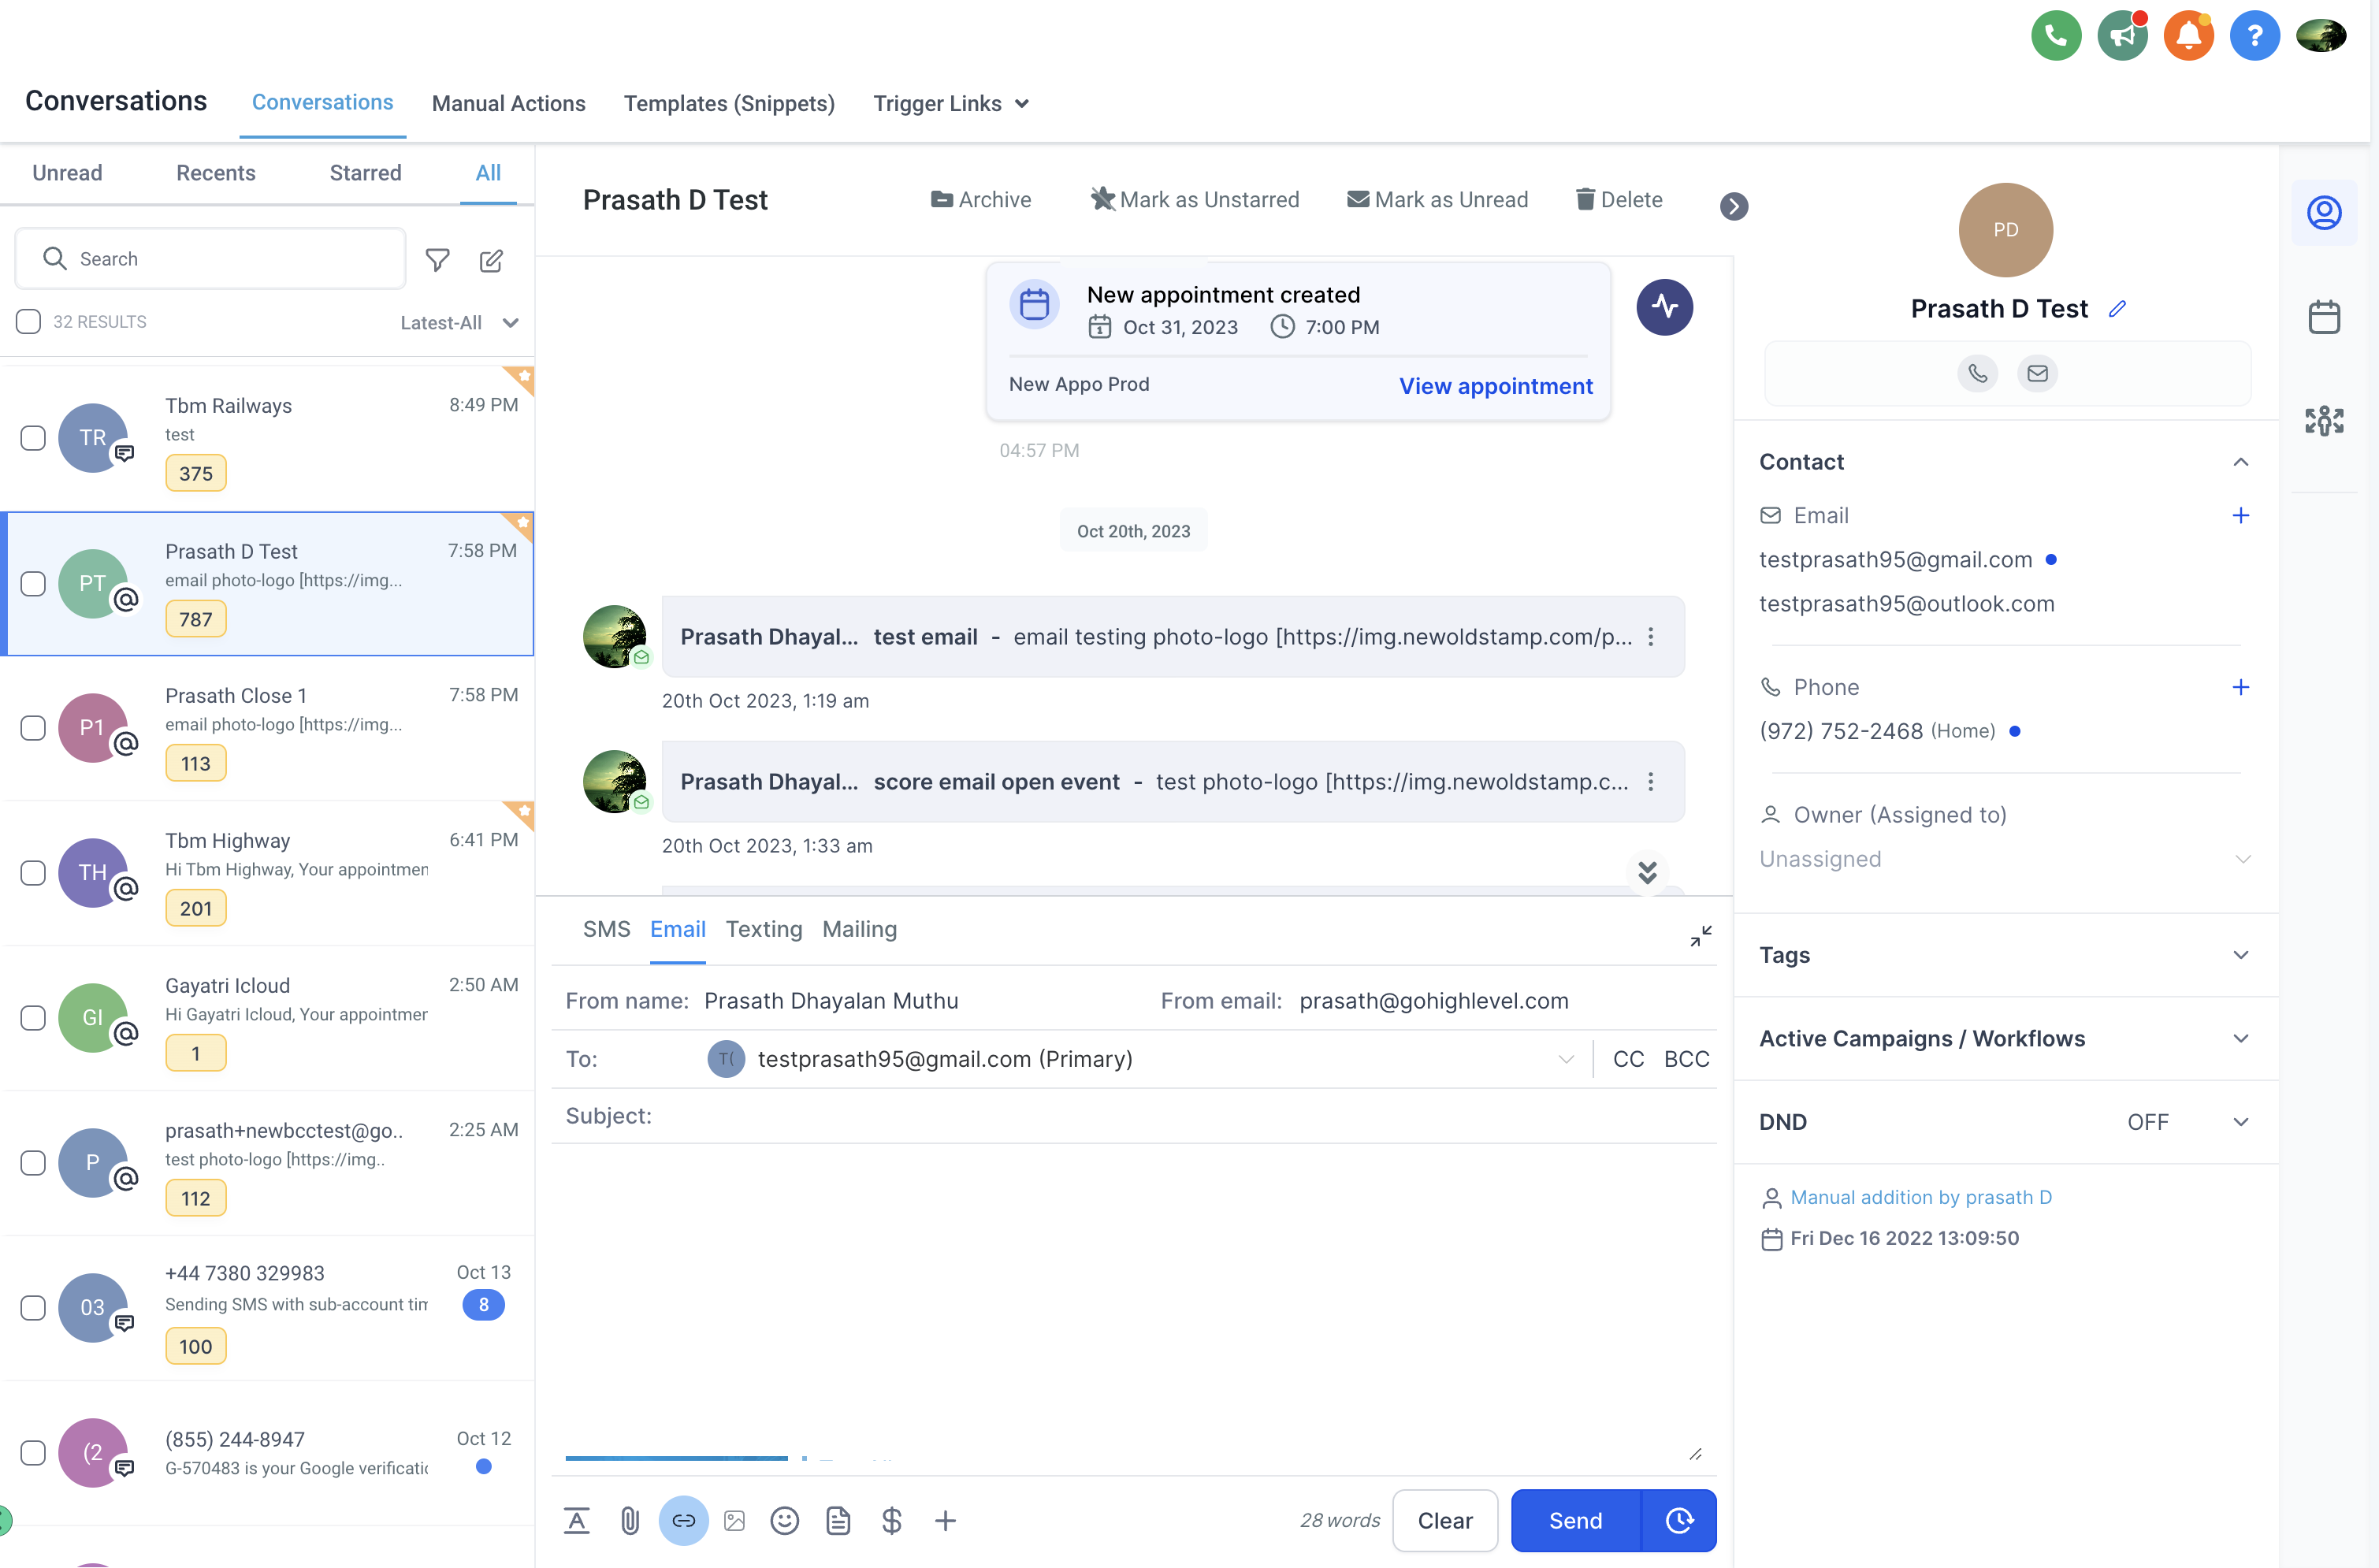Open the Owner Unassigned dropdown
2379x1568 pixels.
click(x=2004, y=859)
